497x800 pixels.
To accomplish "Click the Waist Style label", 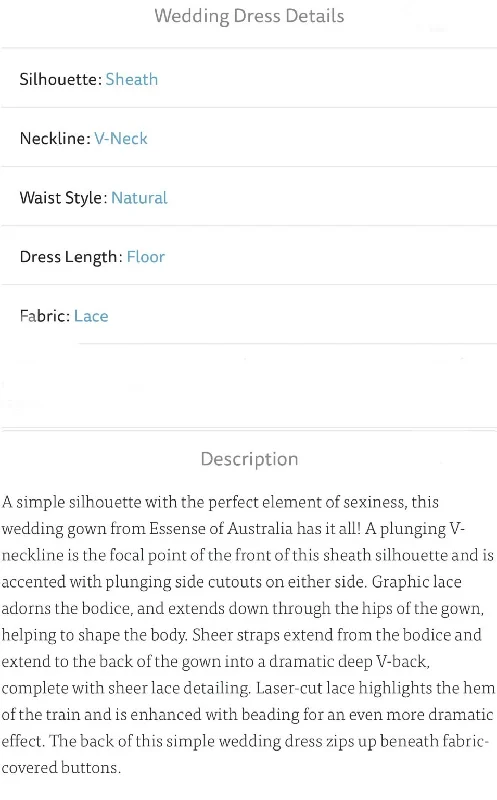I will pos(63,198).
